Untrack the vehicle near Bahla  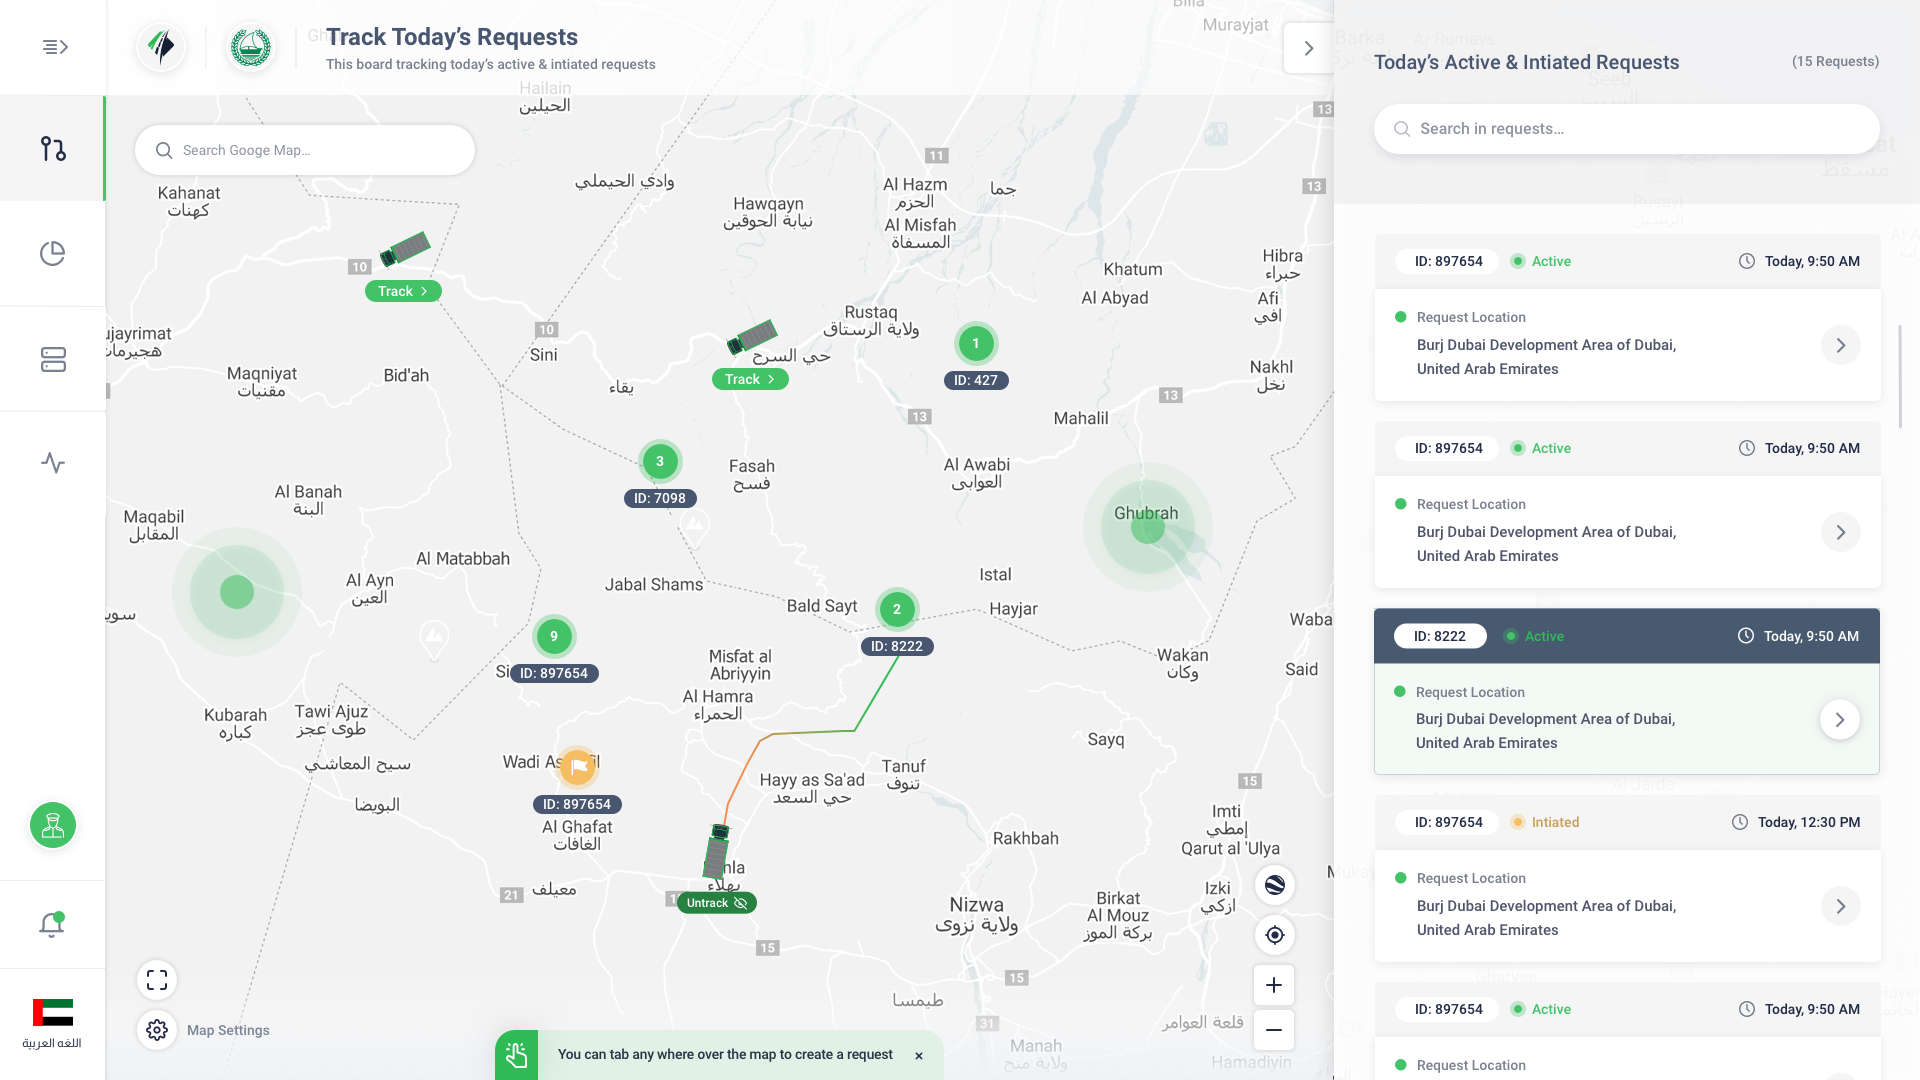[717, 903]
